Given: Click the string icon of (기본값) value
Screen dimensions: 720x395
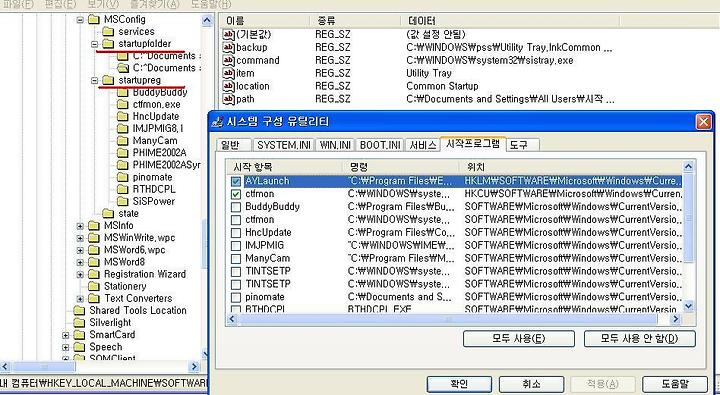Looking at the screenshot, I should pyautogui.click(x=228, y=34).
